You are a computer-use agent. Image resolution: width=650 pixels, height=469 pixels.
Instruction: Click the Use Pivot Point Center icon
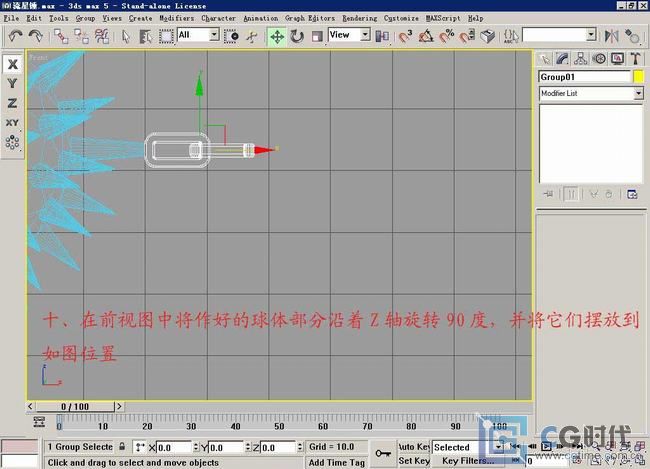pyautogui.click(x=382, y=36)
